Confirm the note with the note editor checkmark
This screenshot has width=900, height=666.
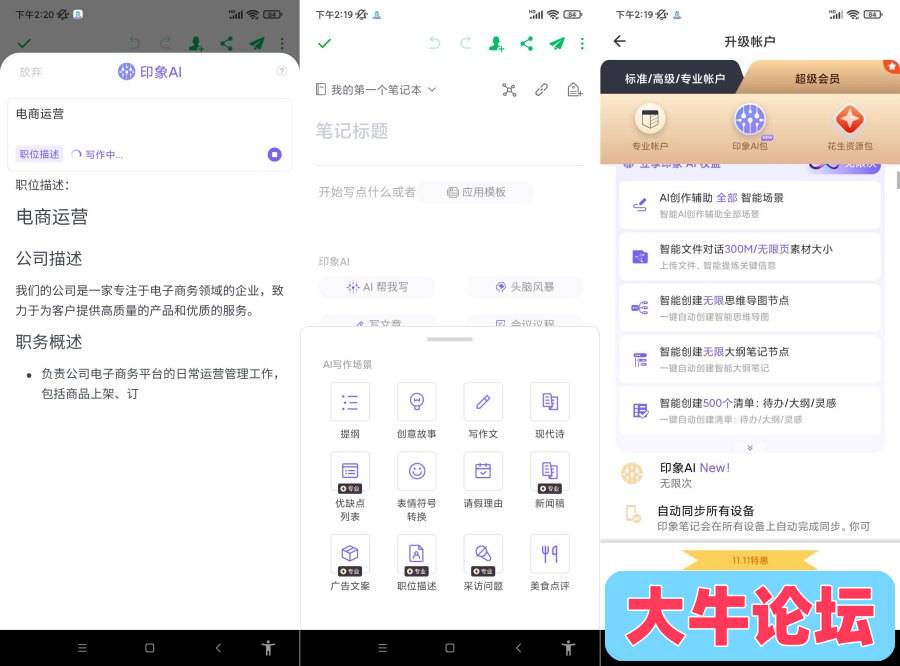pyautogui.click(x=324, y=43)
